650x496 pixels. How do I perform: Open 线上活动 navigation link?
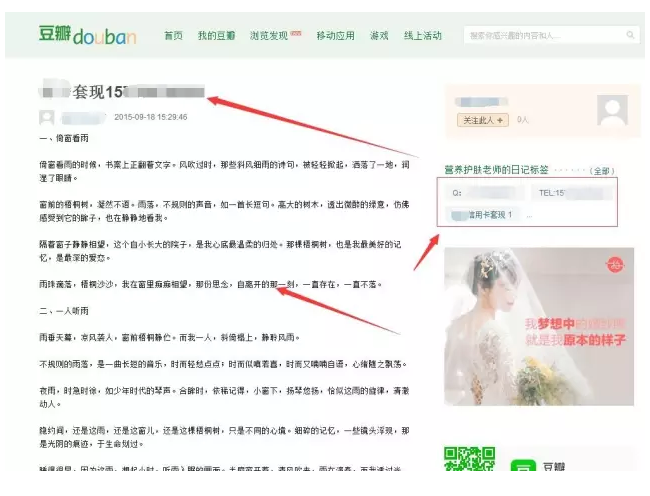(422, 36)
